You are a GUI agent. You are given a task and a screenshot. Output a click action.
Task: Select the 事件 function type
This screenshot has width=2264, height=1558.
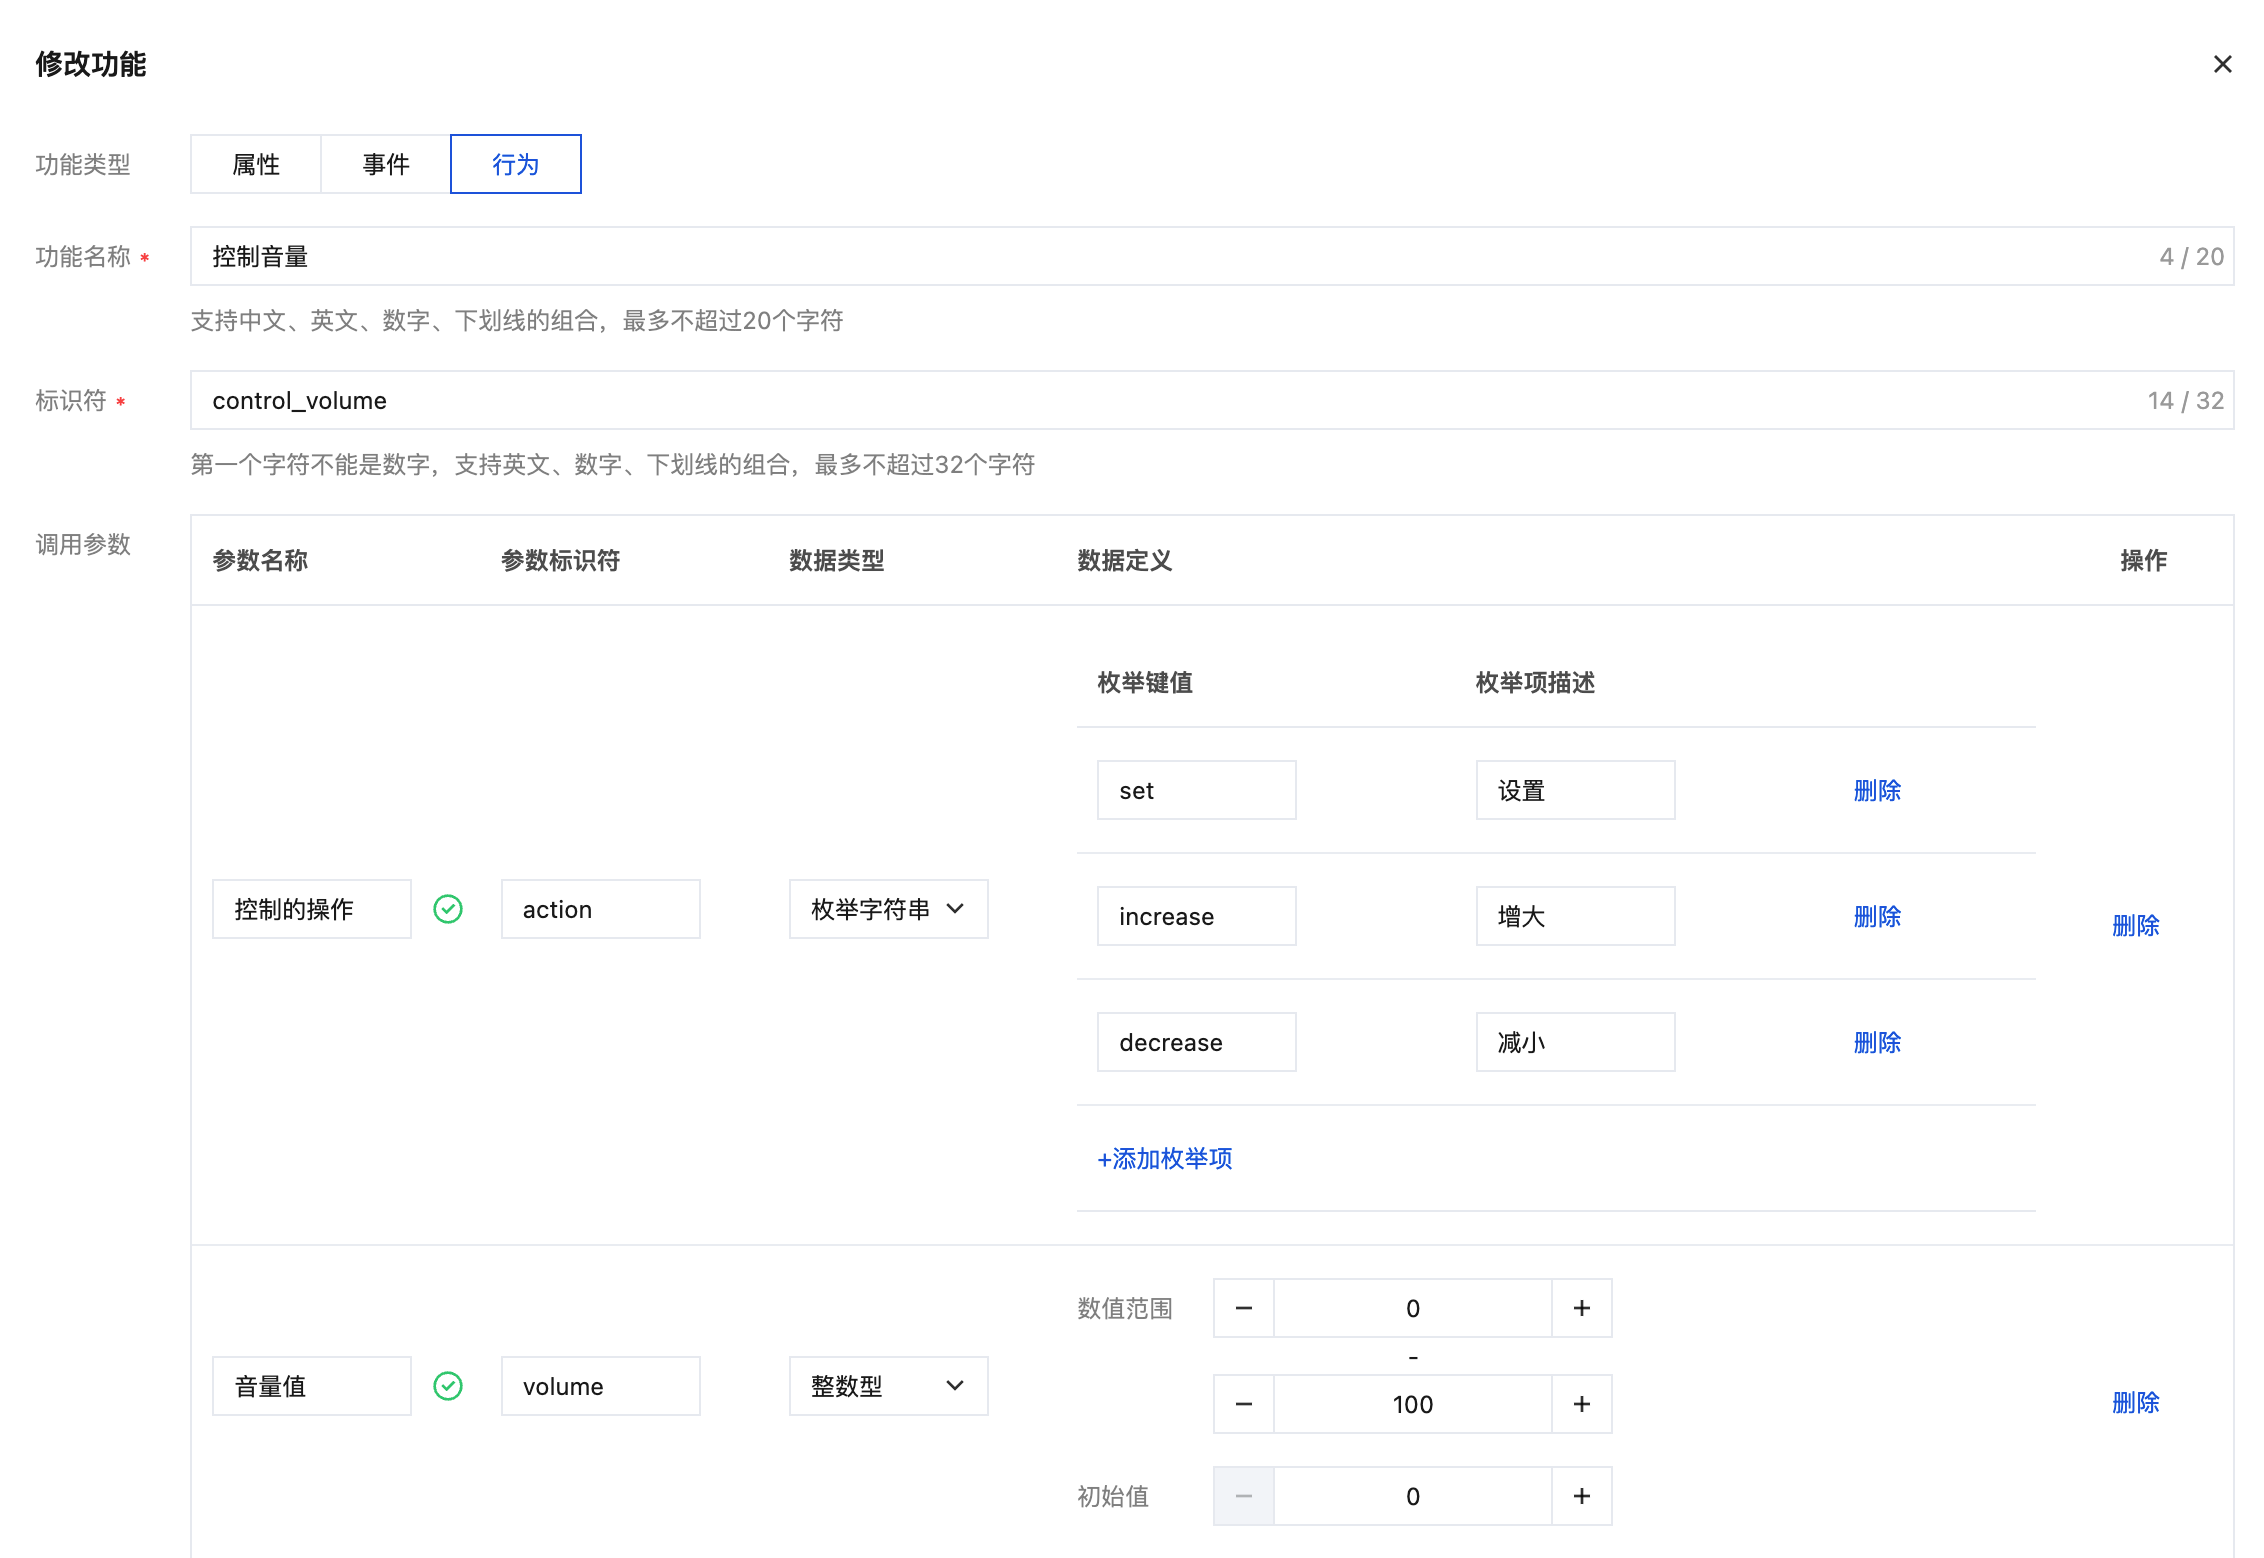[386, 164]
